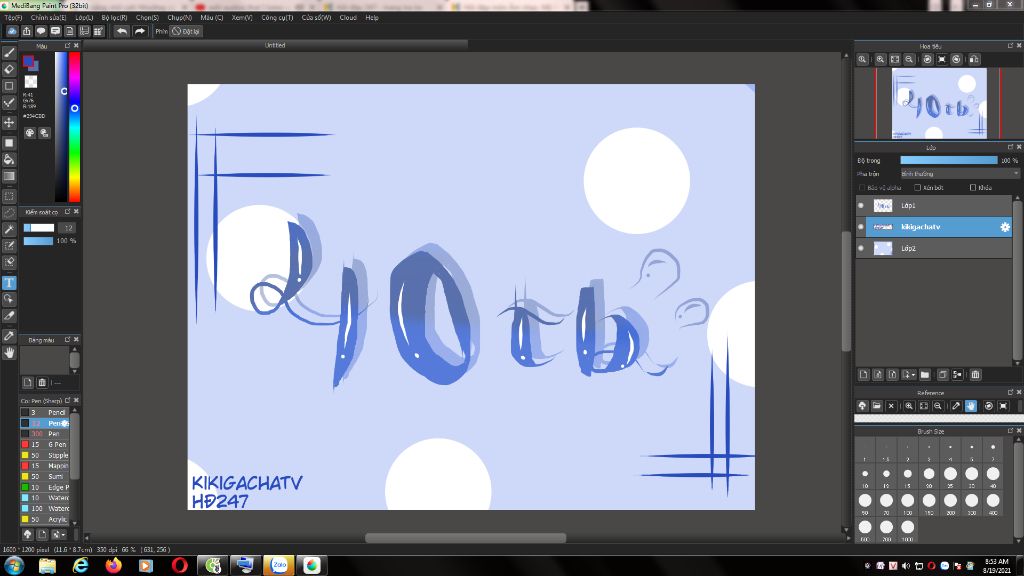Click the Đặt lại reset button
The height and width of the screenshot is (576, 1024).
click(187, 31)
